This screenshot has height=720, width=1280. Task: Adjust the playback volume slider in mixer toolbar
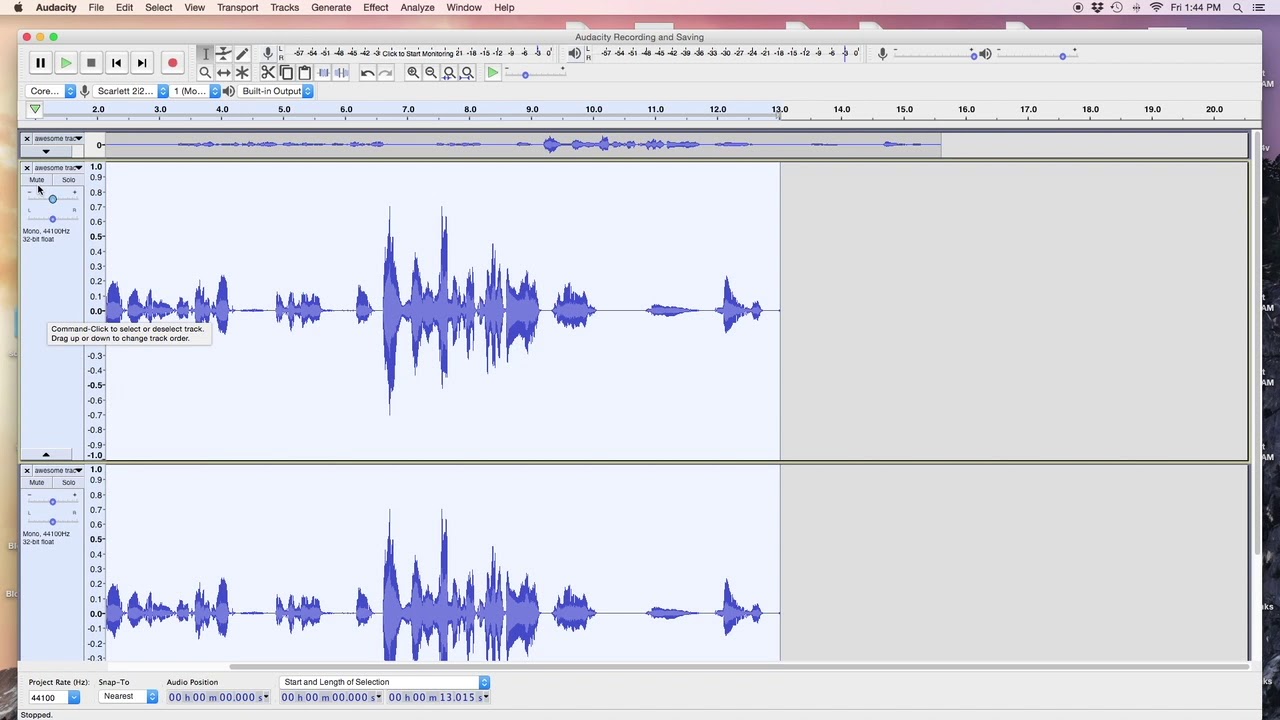(1036, 54)
